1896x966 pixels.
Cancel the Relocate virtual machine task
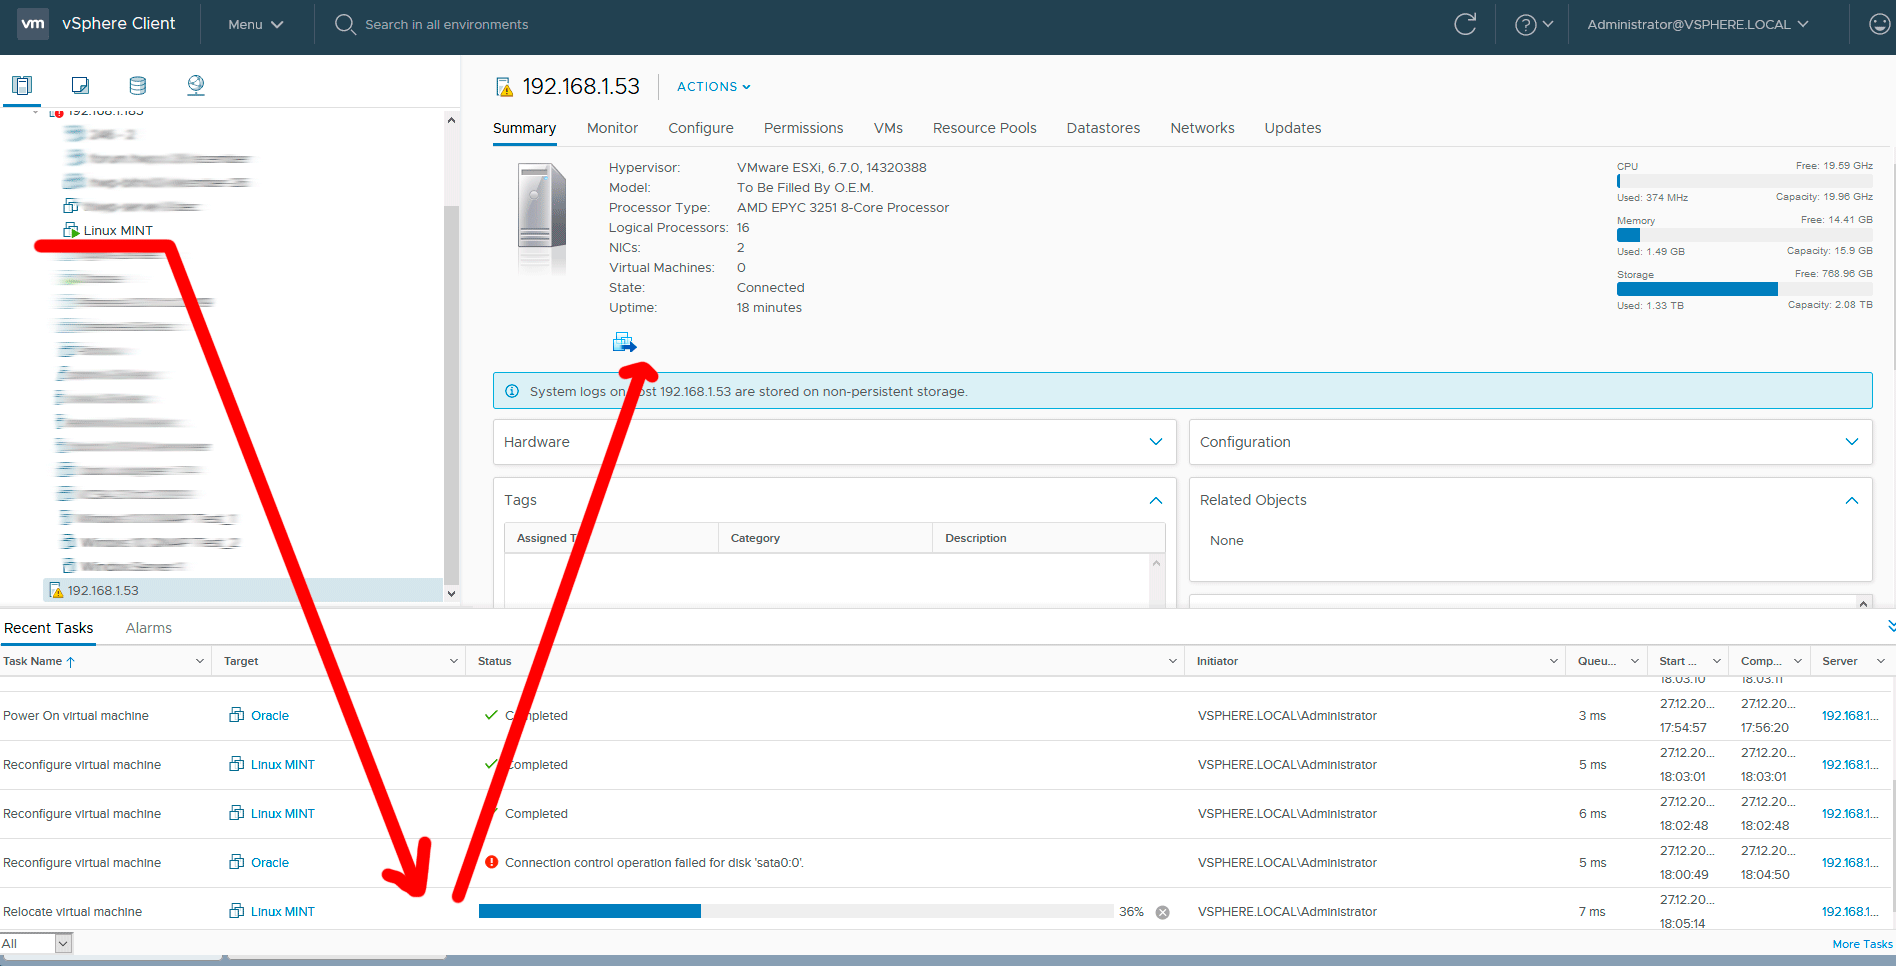pyautogui.click(x=1163, y=912)
